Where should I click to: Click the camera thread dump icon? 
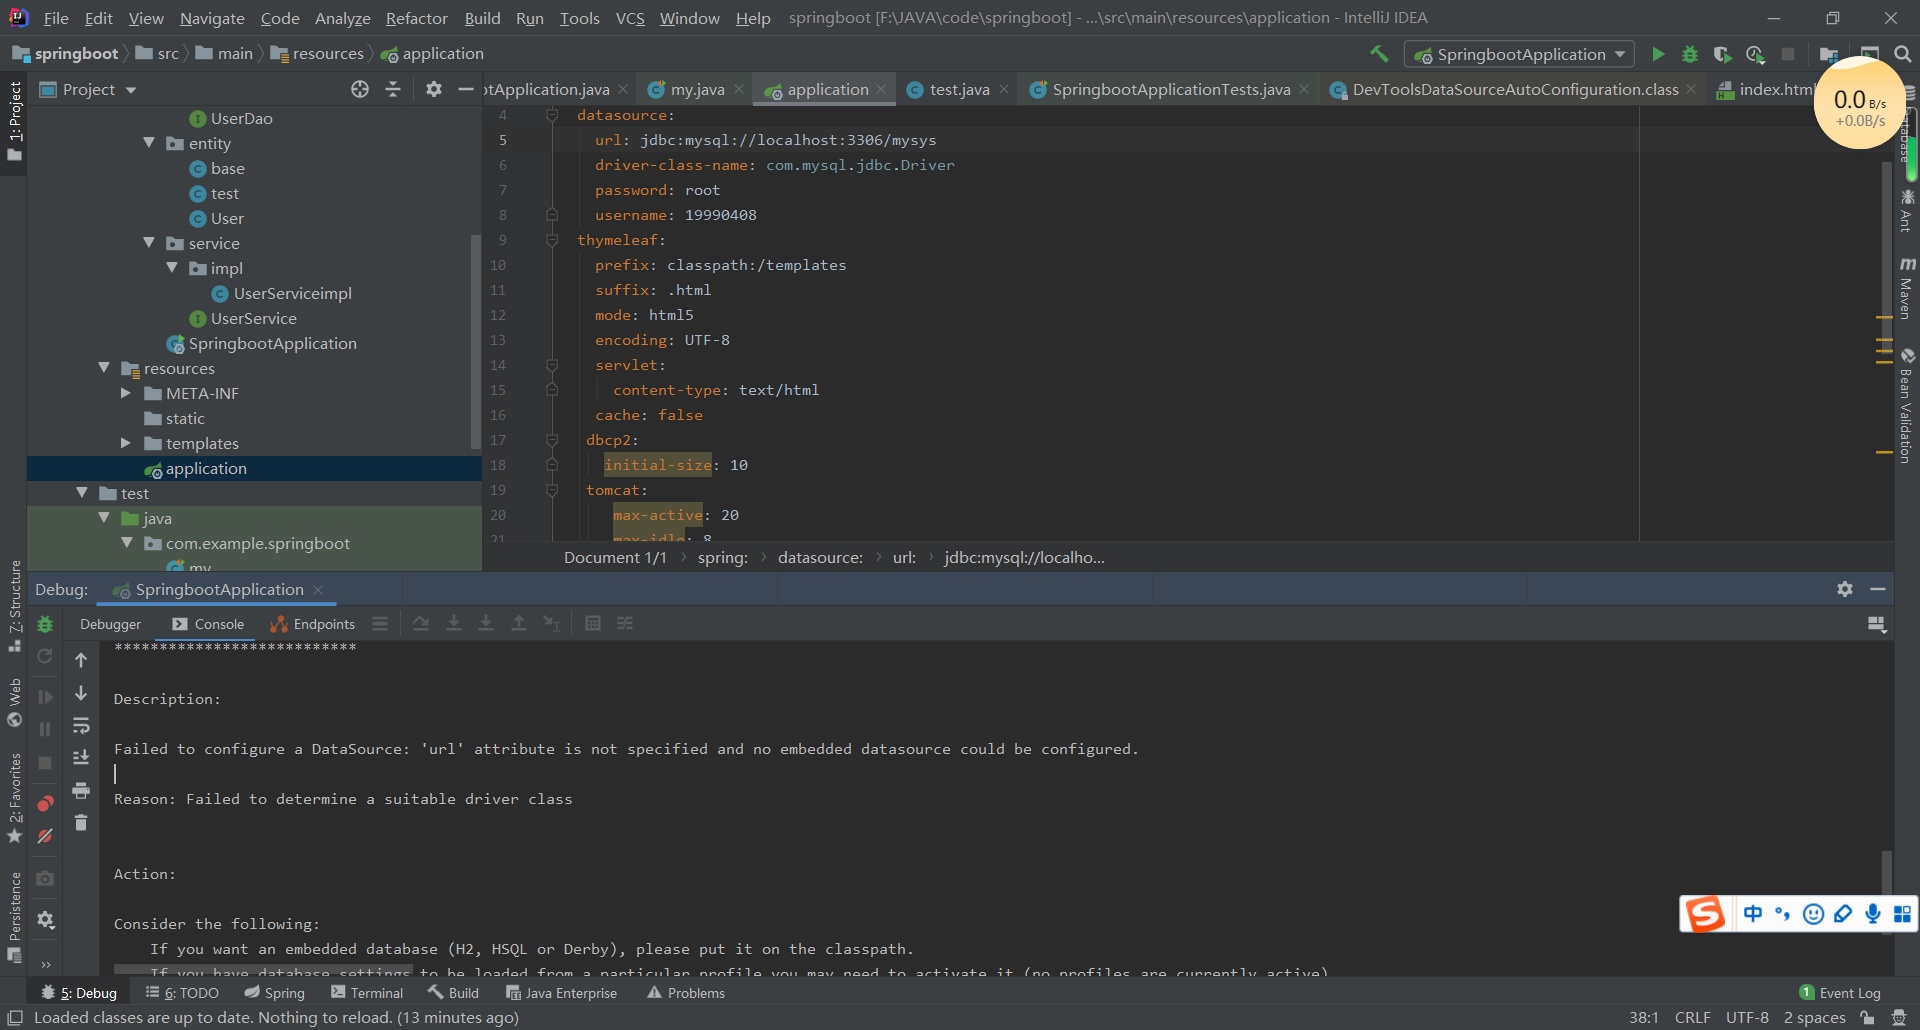coord(45,878)
